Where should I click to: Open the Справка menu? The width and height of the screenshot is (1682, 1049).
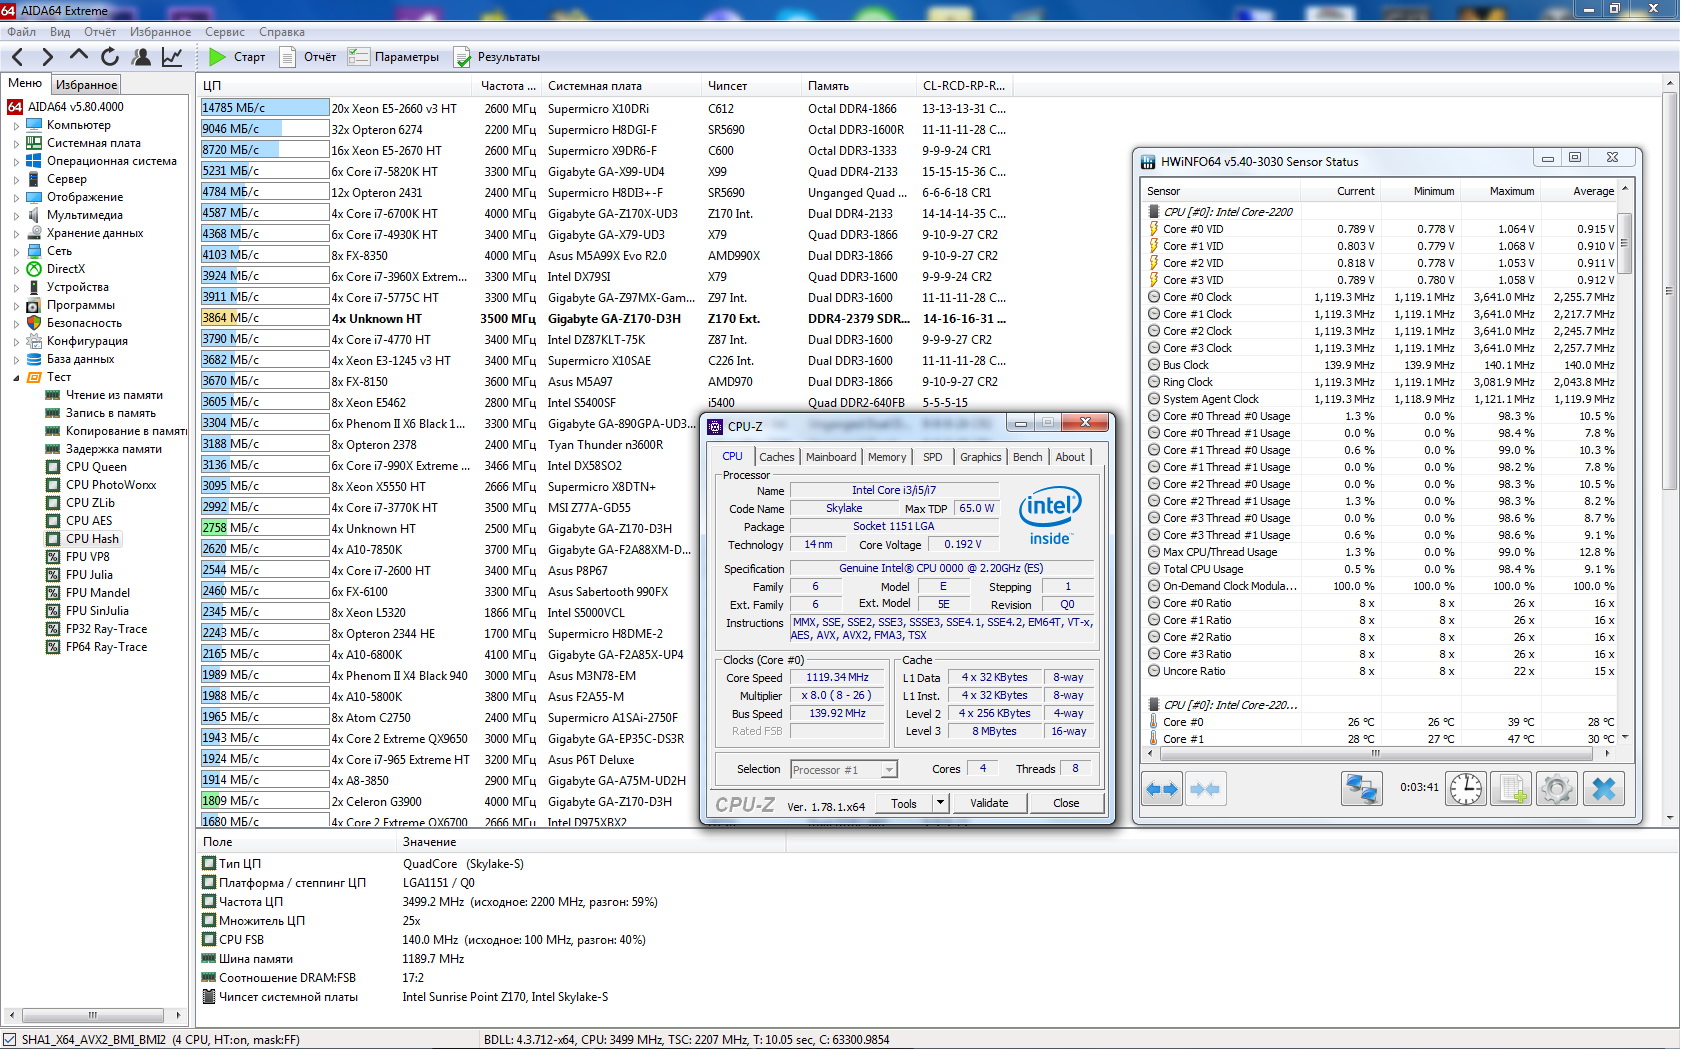pos(282,32)
